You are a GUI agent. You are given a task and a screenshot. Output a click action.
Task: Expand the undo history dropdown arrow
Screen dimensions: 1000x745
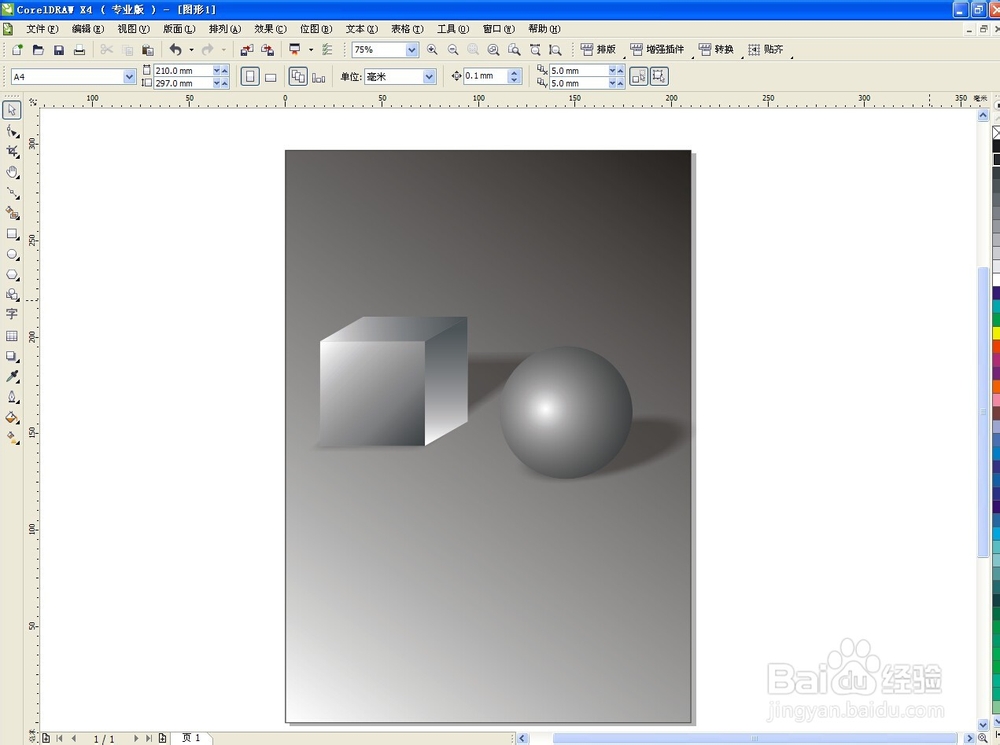(191, 49)
